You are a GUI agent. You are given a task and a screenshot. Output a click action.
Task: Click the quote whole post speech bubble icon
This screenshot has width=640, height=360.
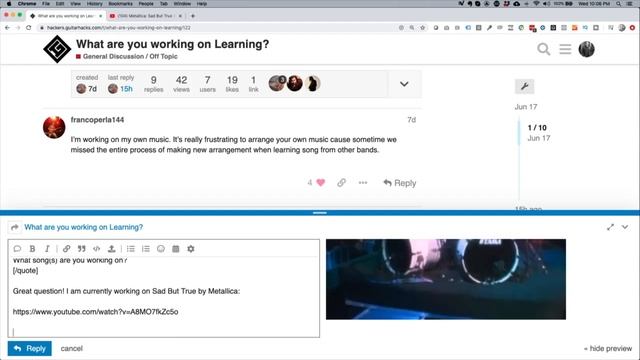[x=17, y=249]
